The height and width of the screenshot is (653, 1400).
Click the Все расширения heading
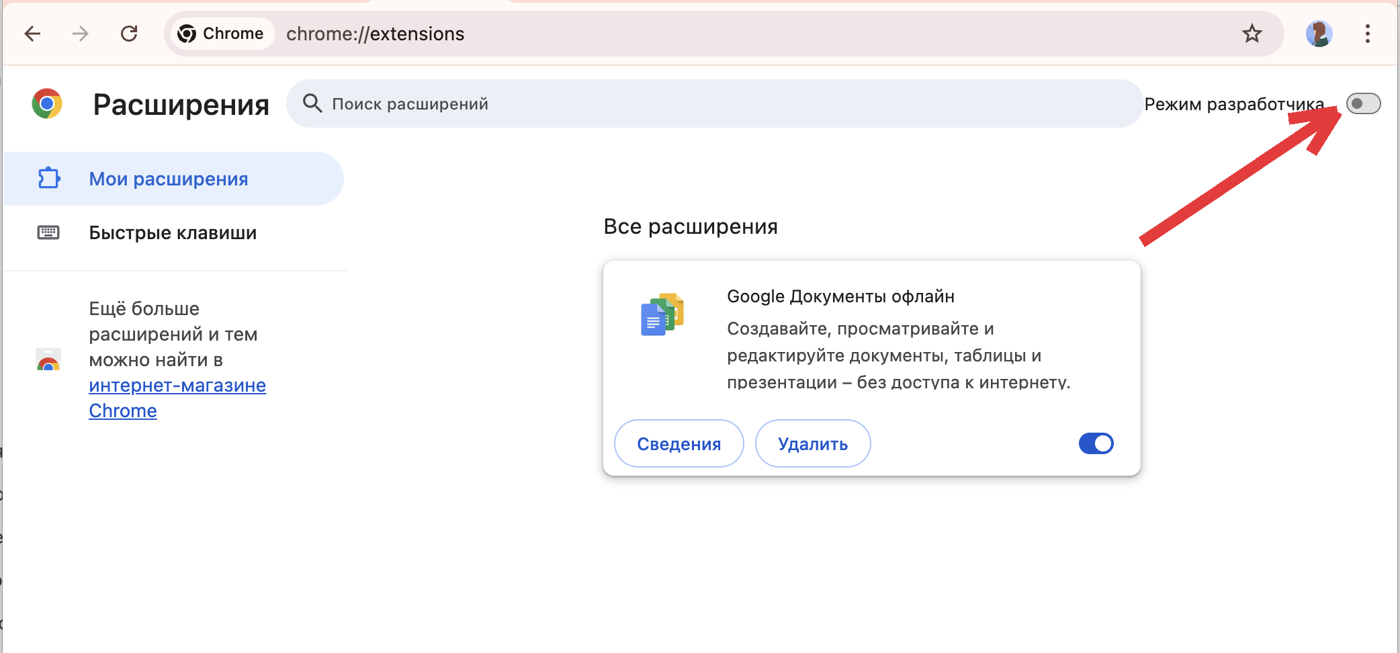pyautogui.click(x=691, y=227)
